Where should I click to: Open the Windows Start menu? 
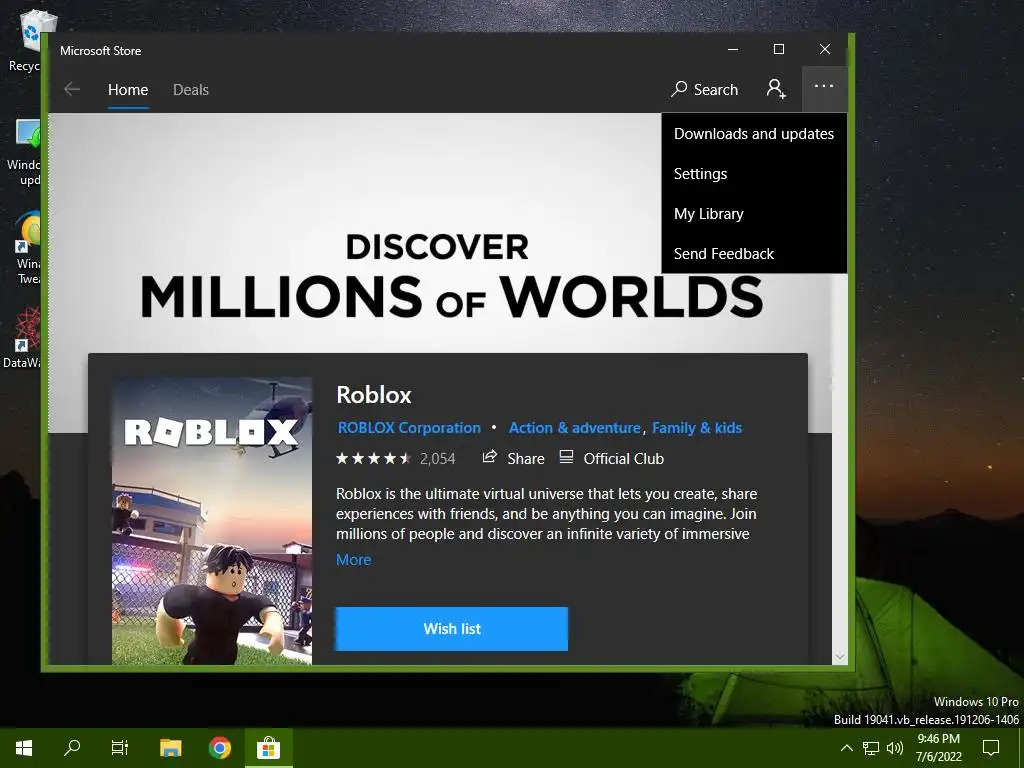coord(24,748)
